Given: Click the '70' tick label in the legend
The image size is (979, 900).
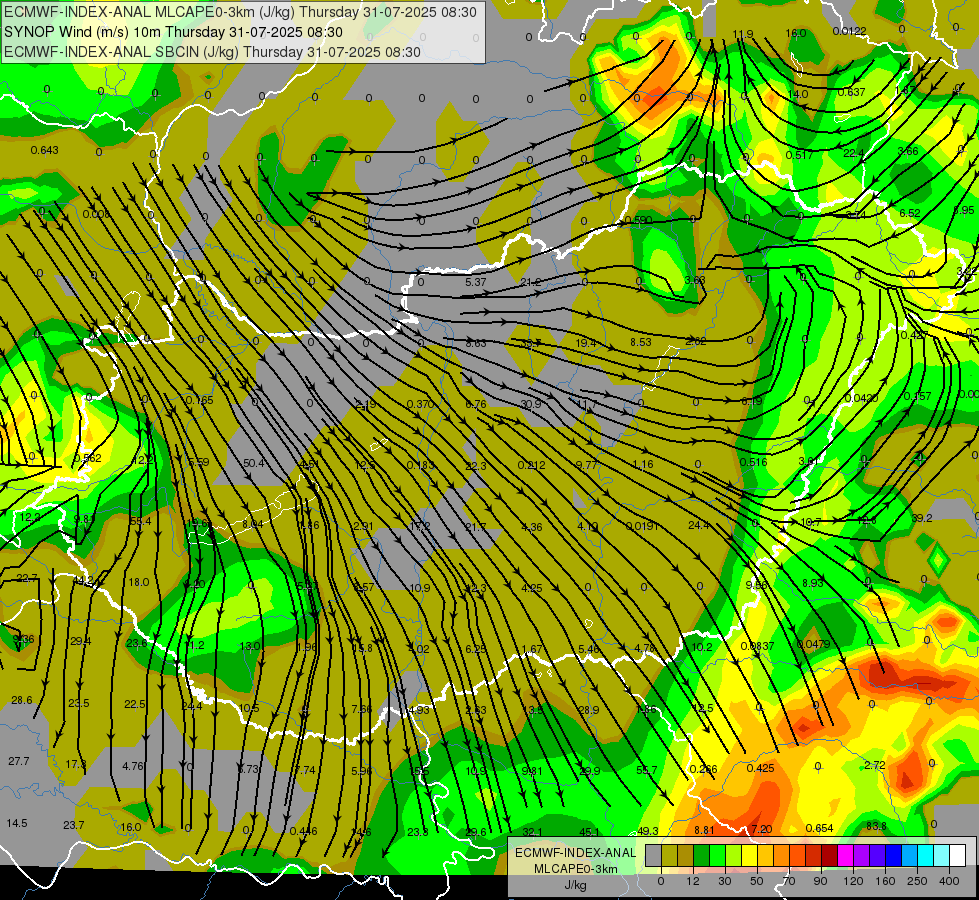Looking at the screenshot, I should [789, 881].
